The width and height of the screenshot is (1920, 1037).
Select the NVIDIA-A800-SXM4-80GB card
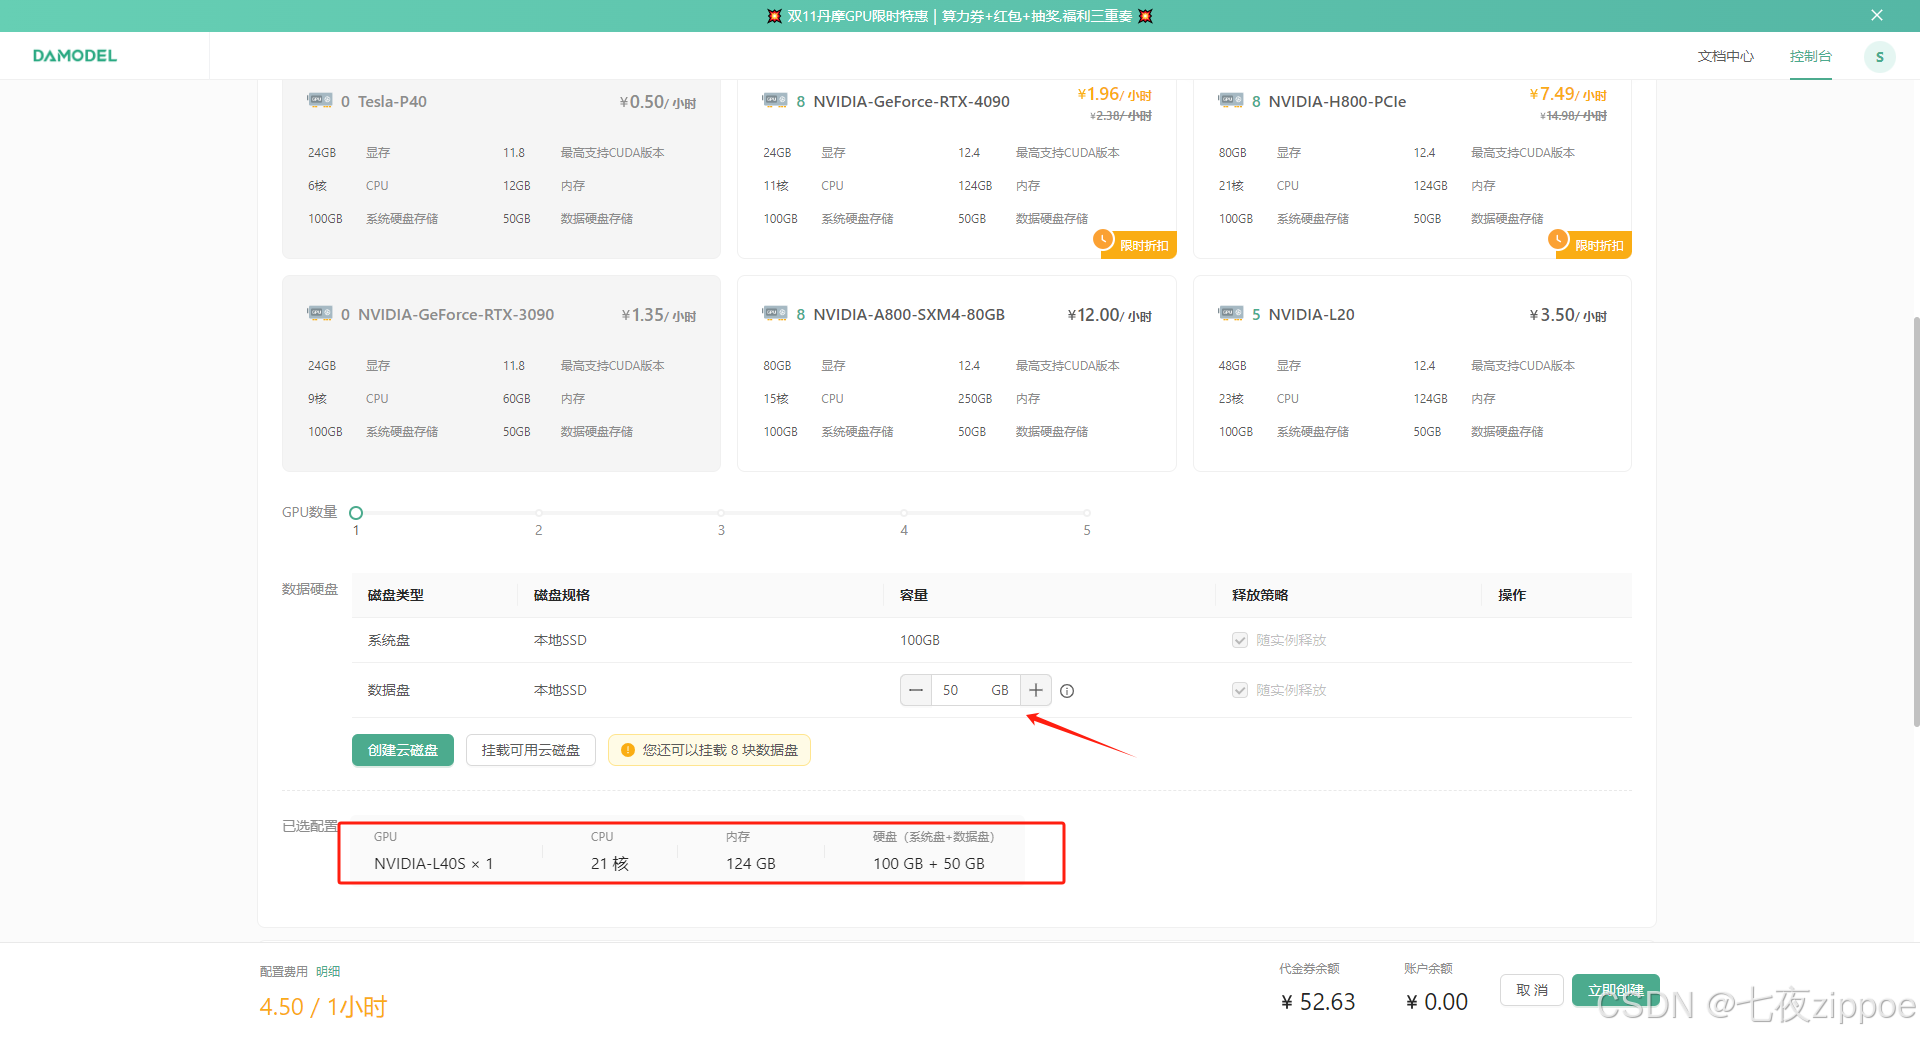click(x=957, y=373)
